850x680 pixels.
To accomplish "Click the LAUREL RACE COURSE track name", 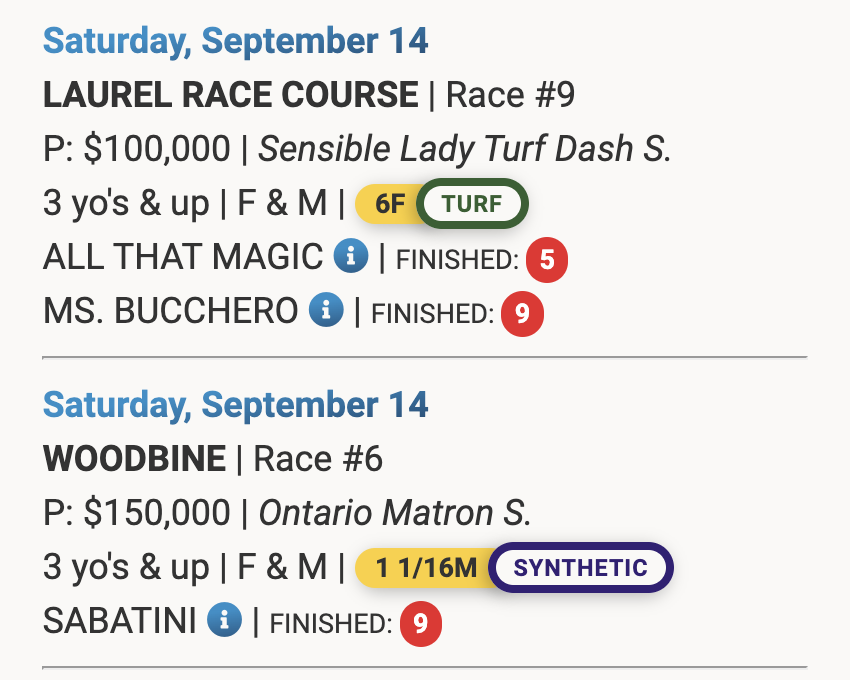I will pos(230,96).
